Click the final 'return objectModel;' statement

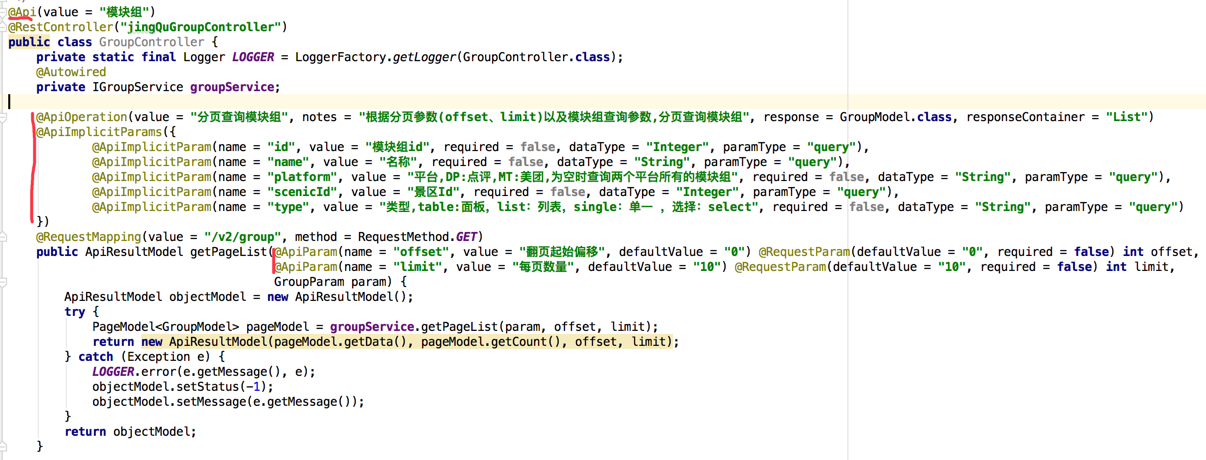tap(131, 432)
